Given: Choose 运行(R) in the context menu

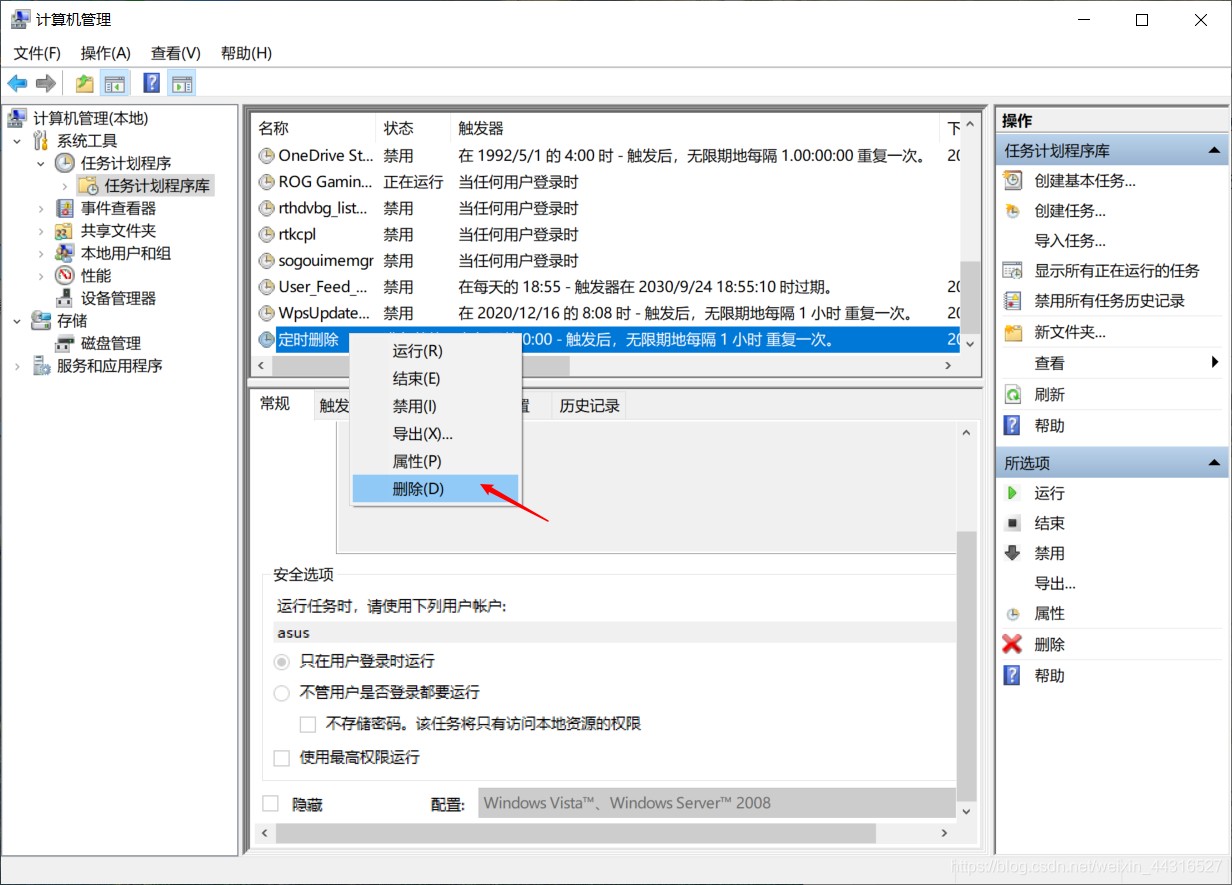Looking at the screenshot, I should click(435, 351).
